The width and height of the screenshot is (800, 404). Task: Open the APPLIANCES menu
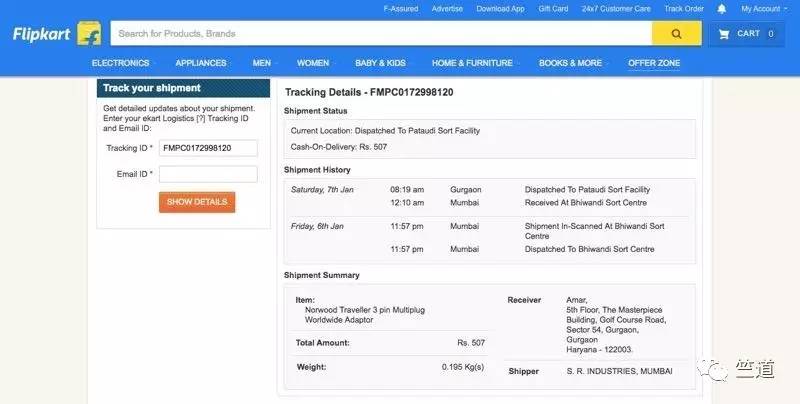click(x=201, y=63)
